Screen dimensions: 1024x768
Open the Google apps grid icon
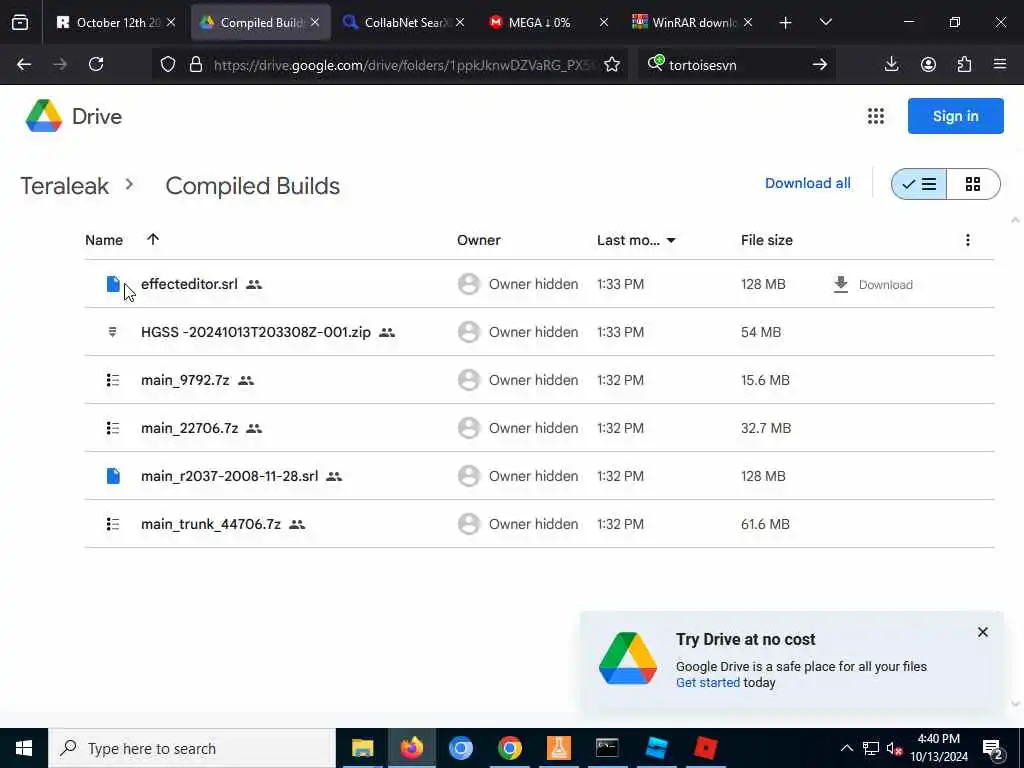(x=876, y=116)
